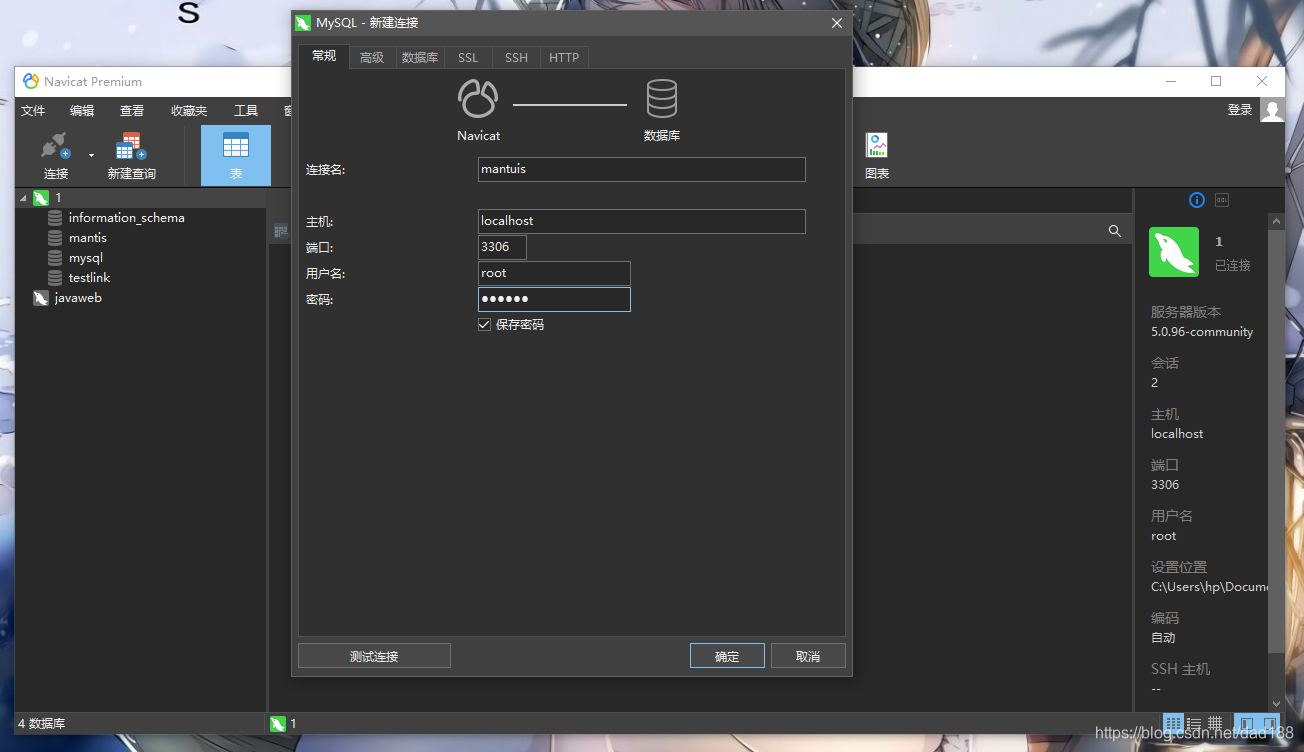The image size is (1304, 752).
Task: Click the 数据库 cylinder icon in the dialog
Action: [x=662, y=99]
